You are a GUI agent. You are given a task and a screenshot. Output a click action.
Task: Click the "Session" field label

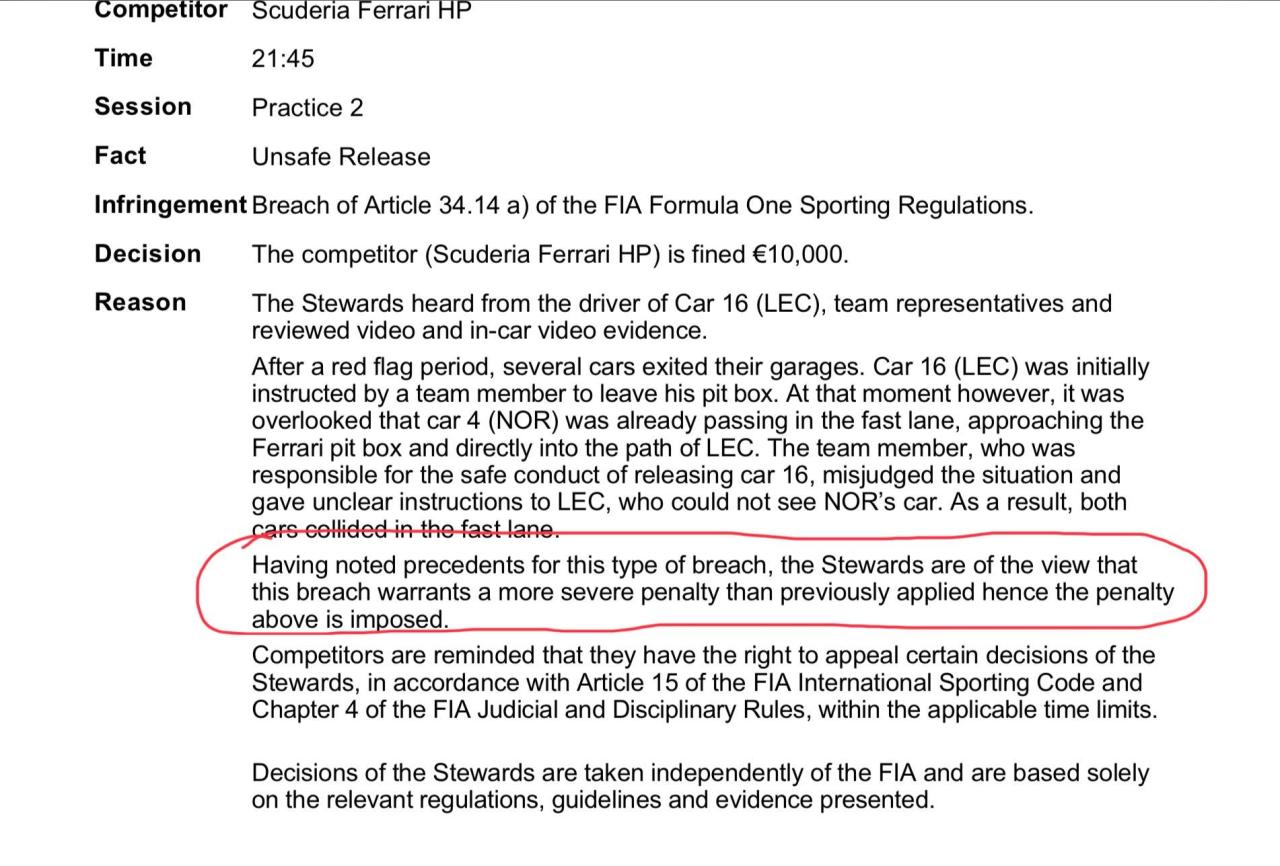(143, 107)
